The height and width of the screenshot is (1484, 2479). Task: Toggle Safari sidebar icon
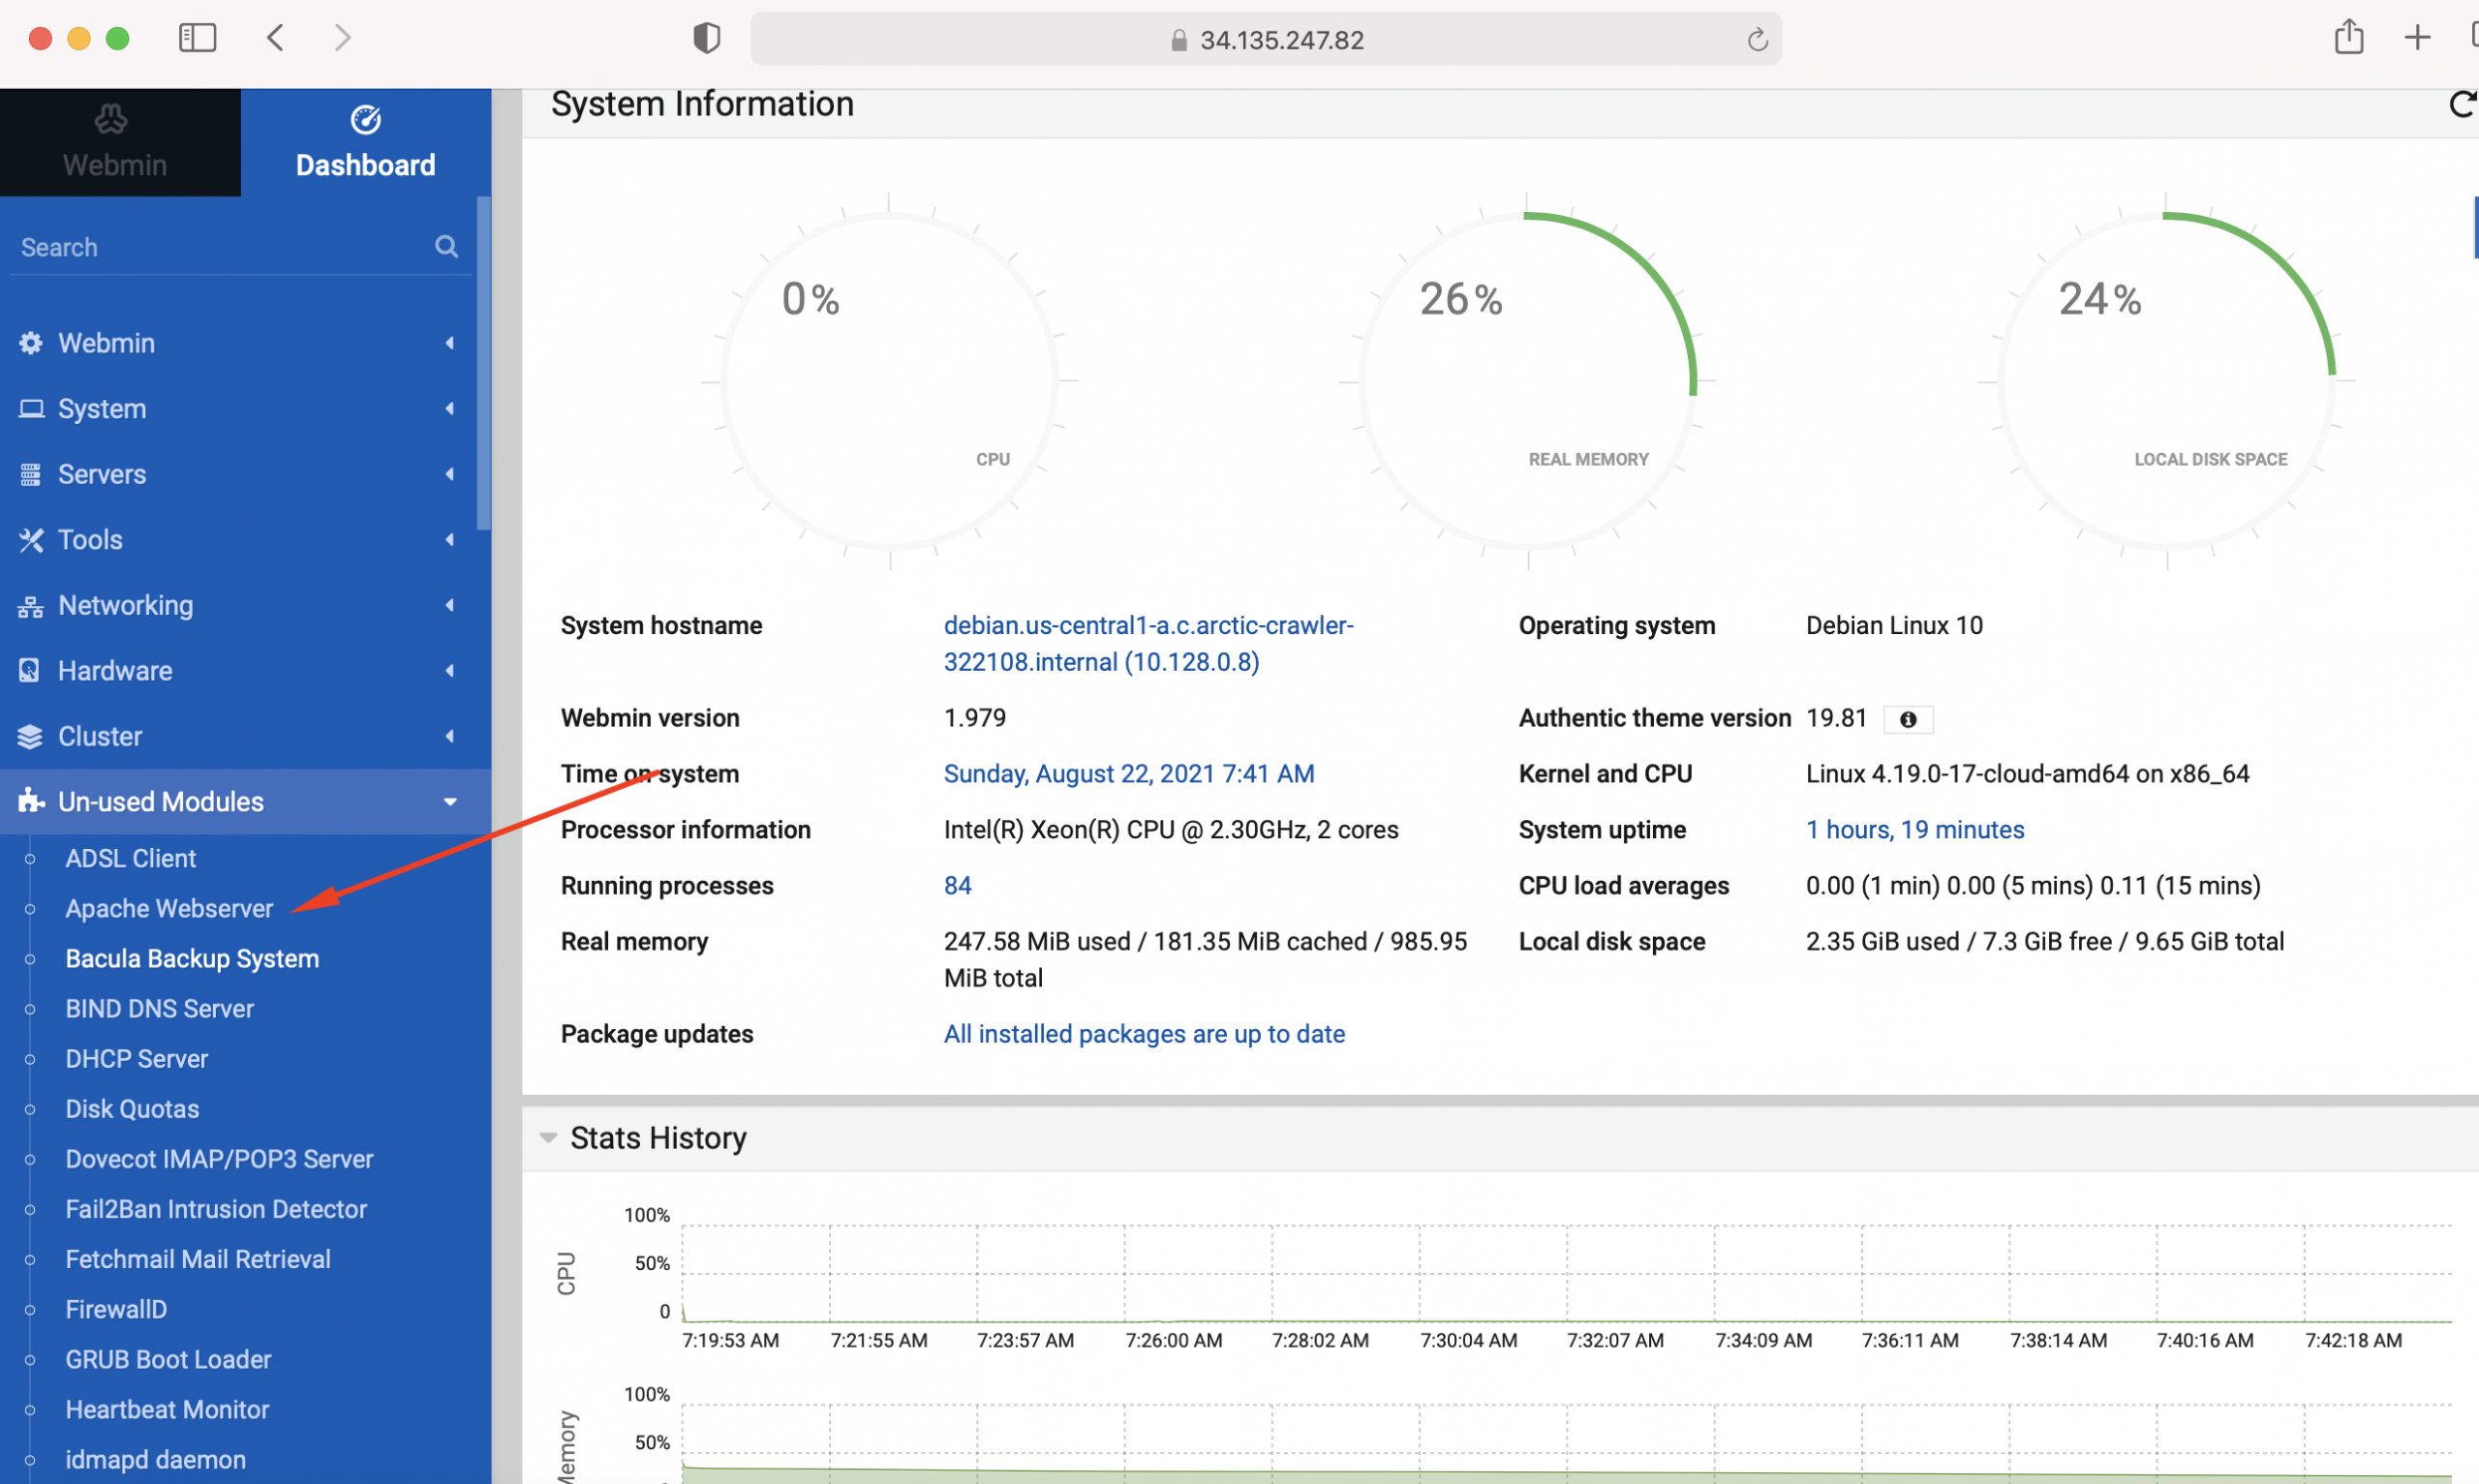[197, 38]
